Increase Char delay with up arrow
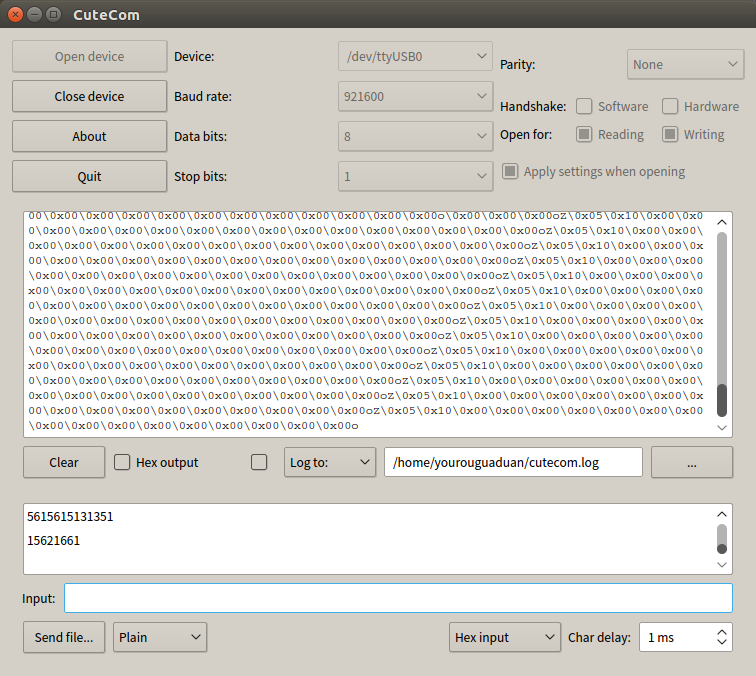Image resolution: width=756 pixels, height=676 pixels. [722, 632]
